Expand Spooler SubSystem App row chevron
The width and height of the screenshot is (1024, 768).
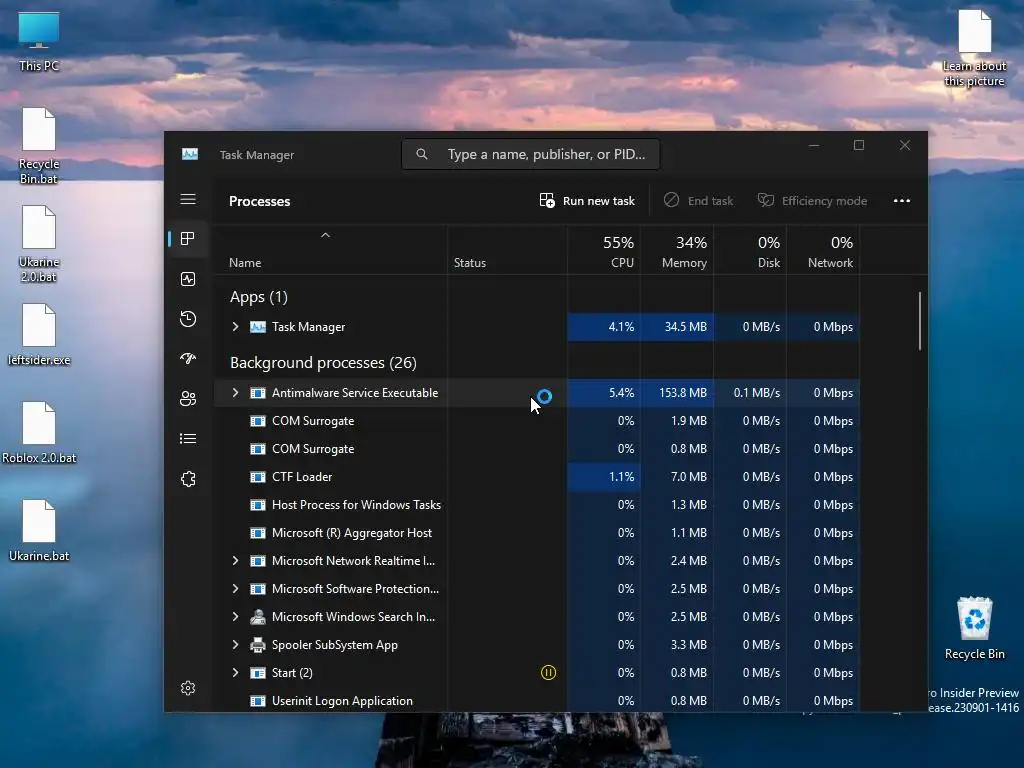coord(236,645)
